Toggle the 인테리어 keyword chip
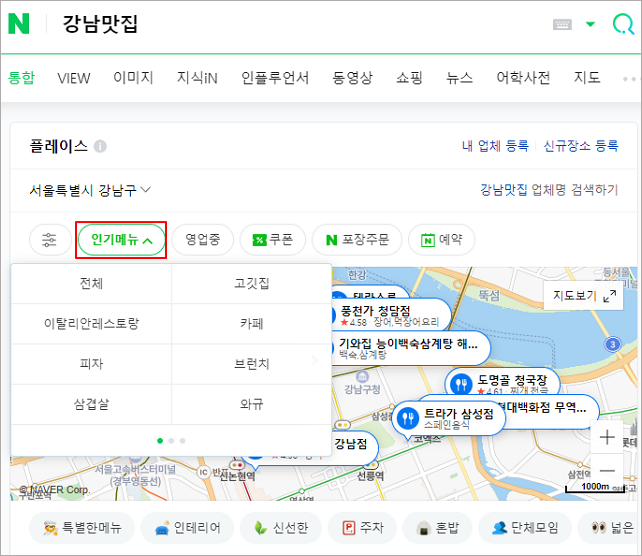Viewport: 642px width, 556px height. (187, 528)
